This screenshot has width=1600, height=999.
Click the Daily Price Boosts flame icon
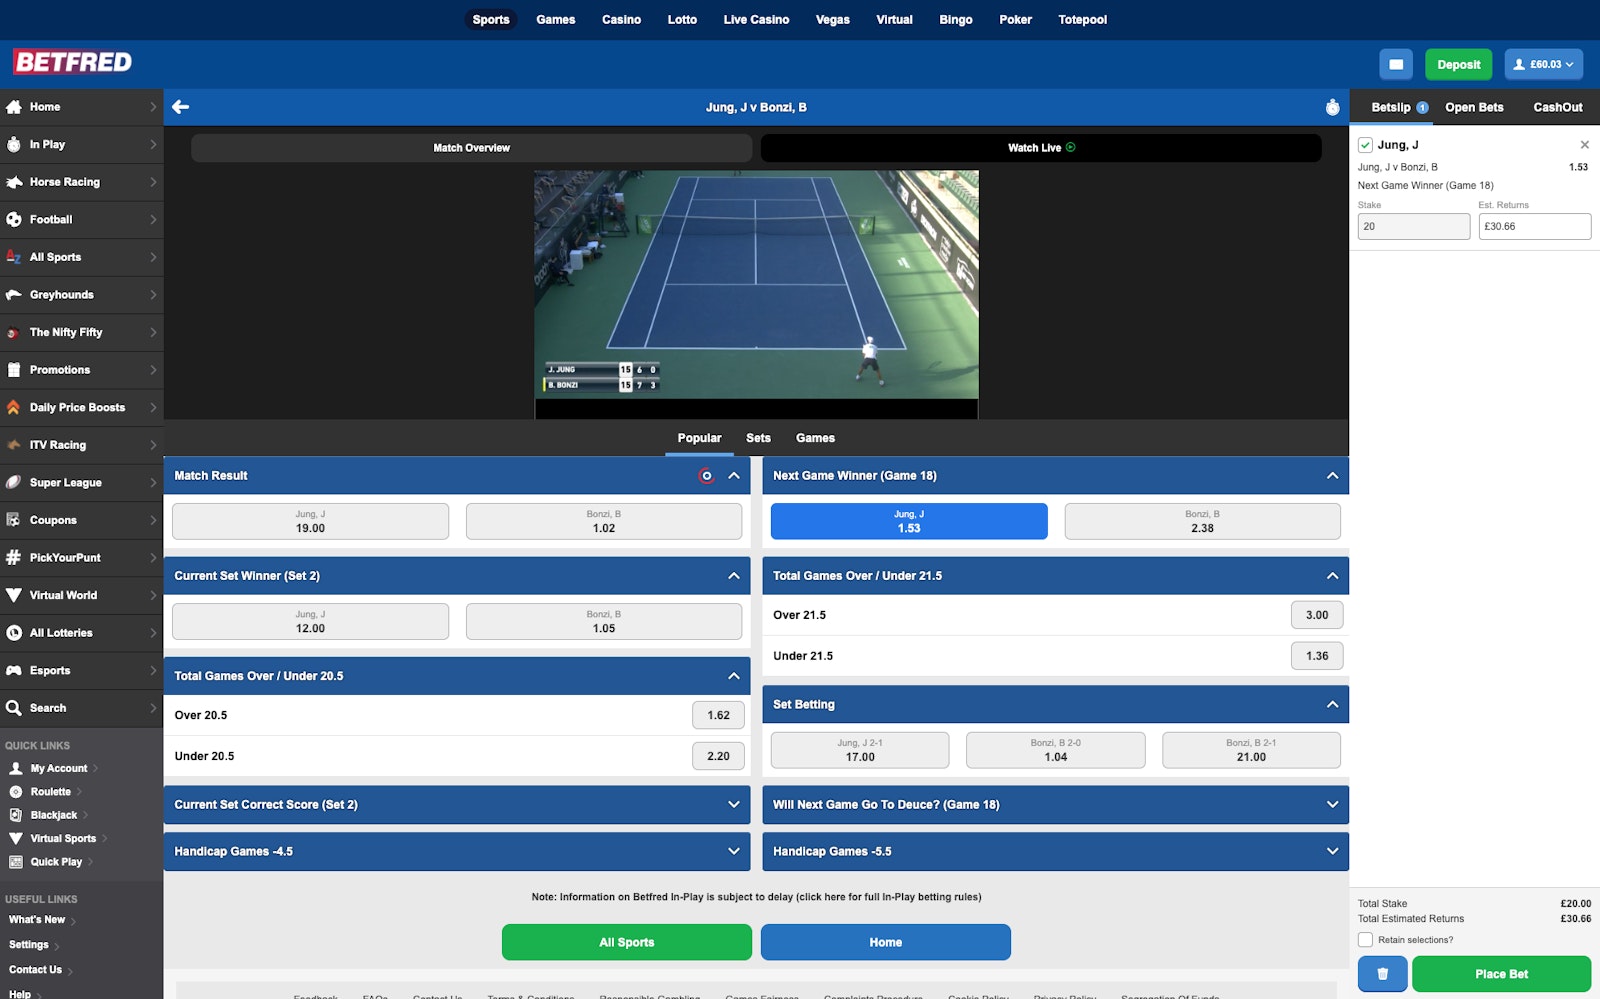[x=14, y=407]
